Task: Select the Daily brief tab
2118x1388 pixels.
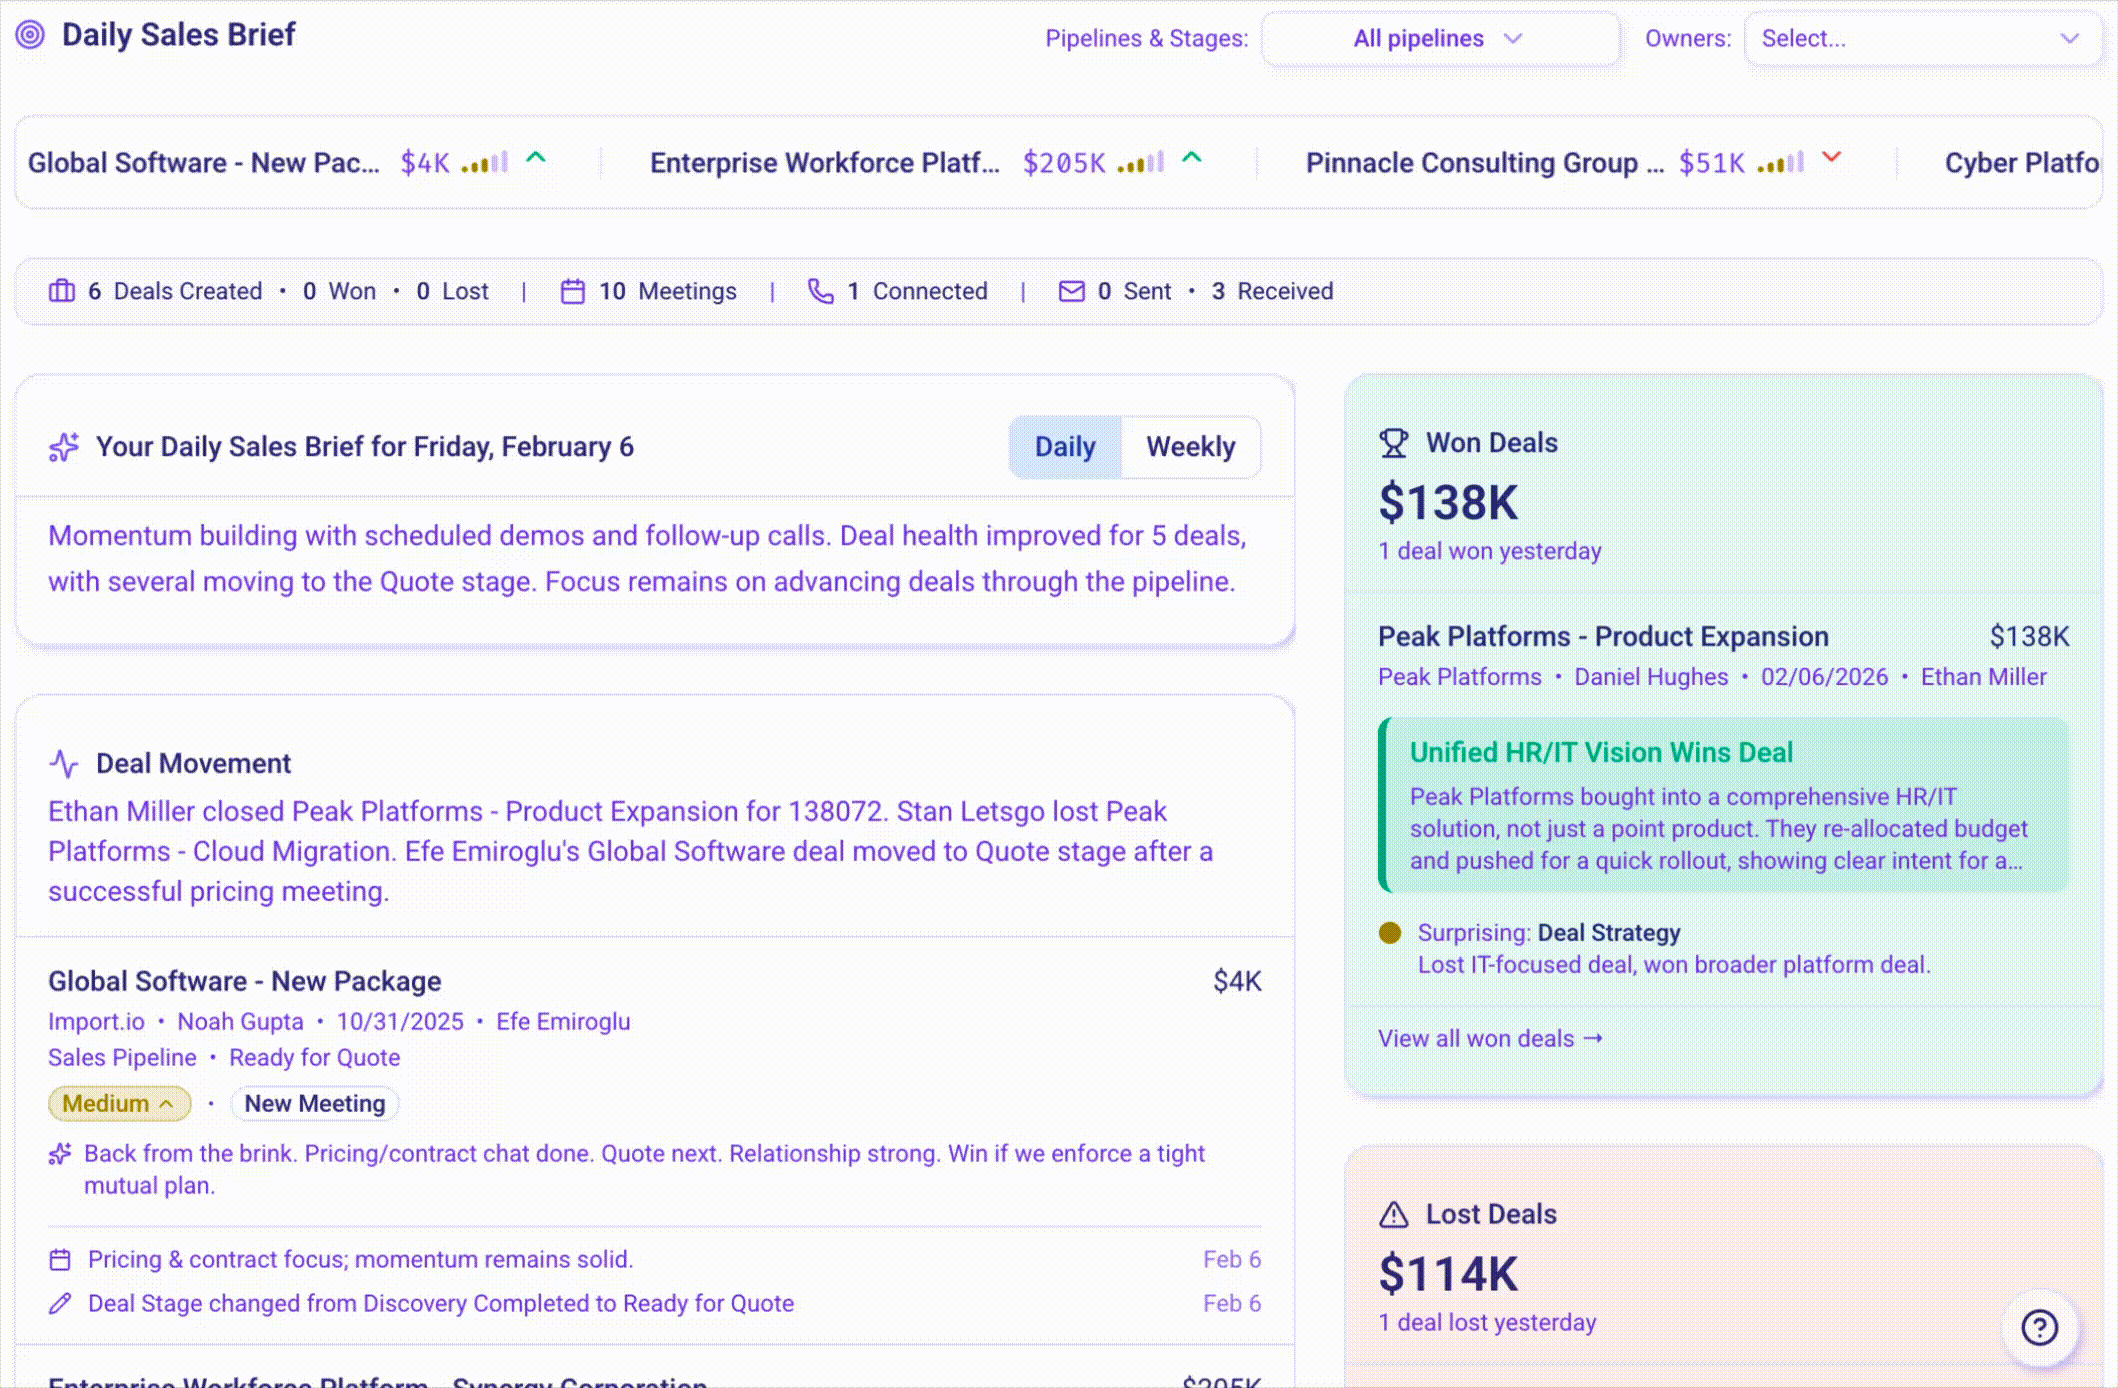Action: coord(1064,447)
